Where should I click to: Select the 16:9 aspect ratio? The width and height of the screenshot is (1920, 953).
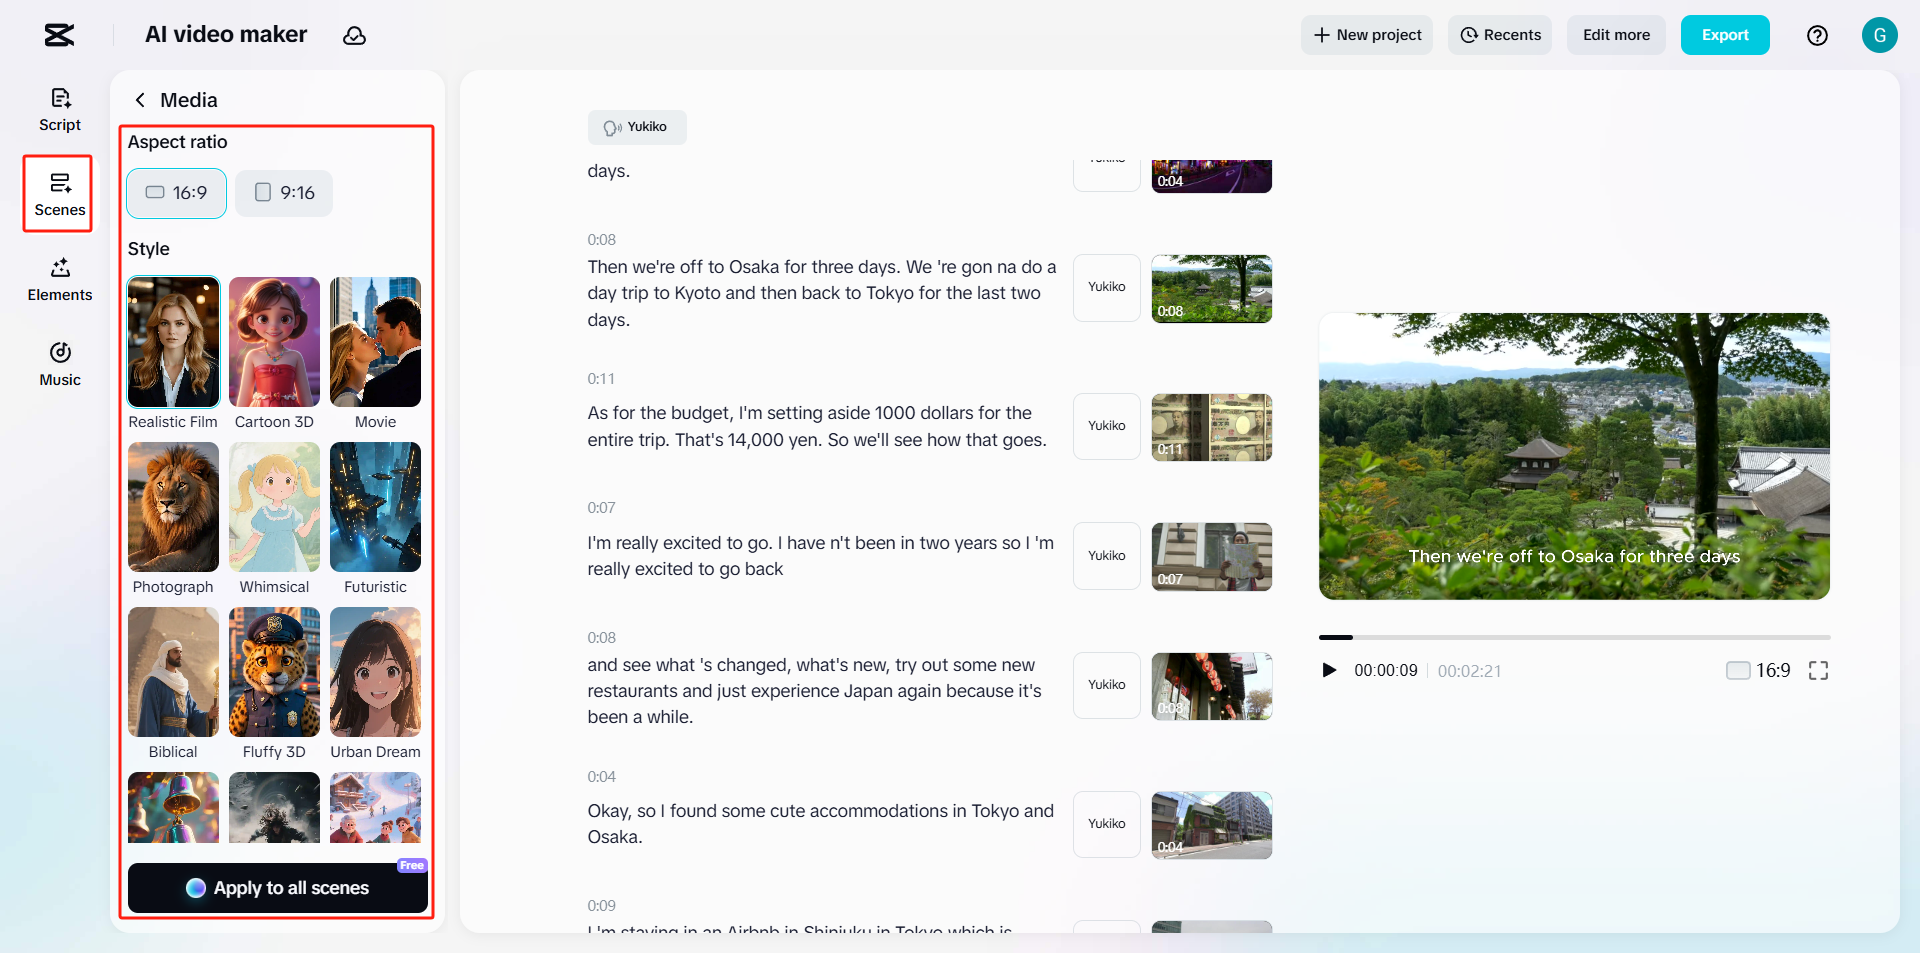(x=176, y=193)
